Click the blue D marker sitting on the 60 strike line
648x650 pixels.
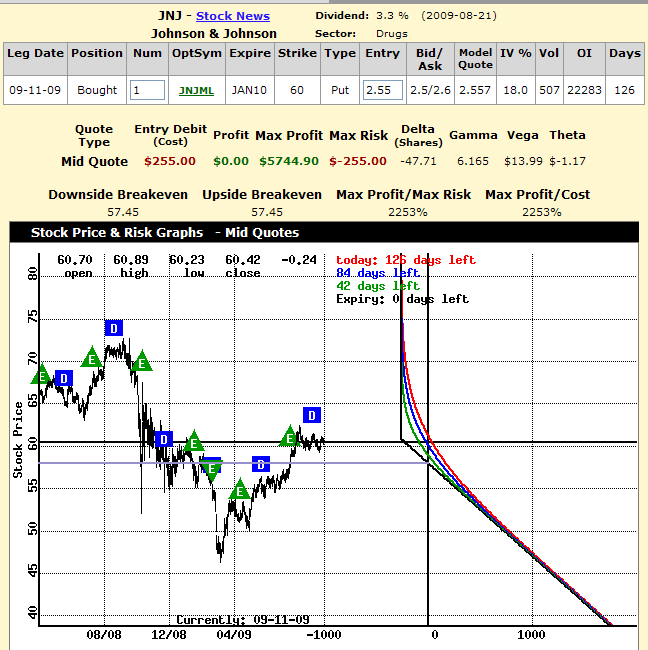coord(164,439)
